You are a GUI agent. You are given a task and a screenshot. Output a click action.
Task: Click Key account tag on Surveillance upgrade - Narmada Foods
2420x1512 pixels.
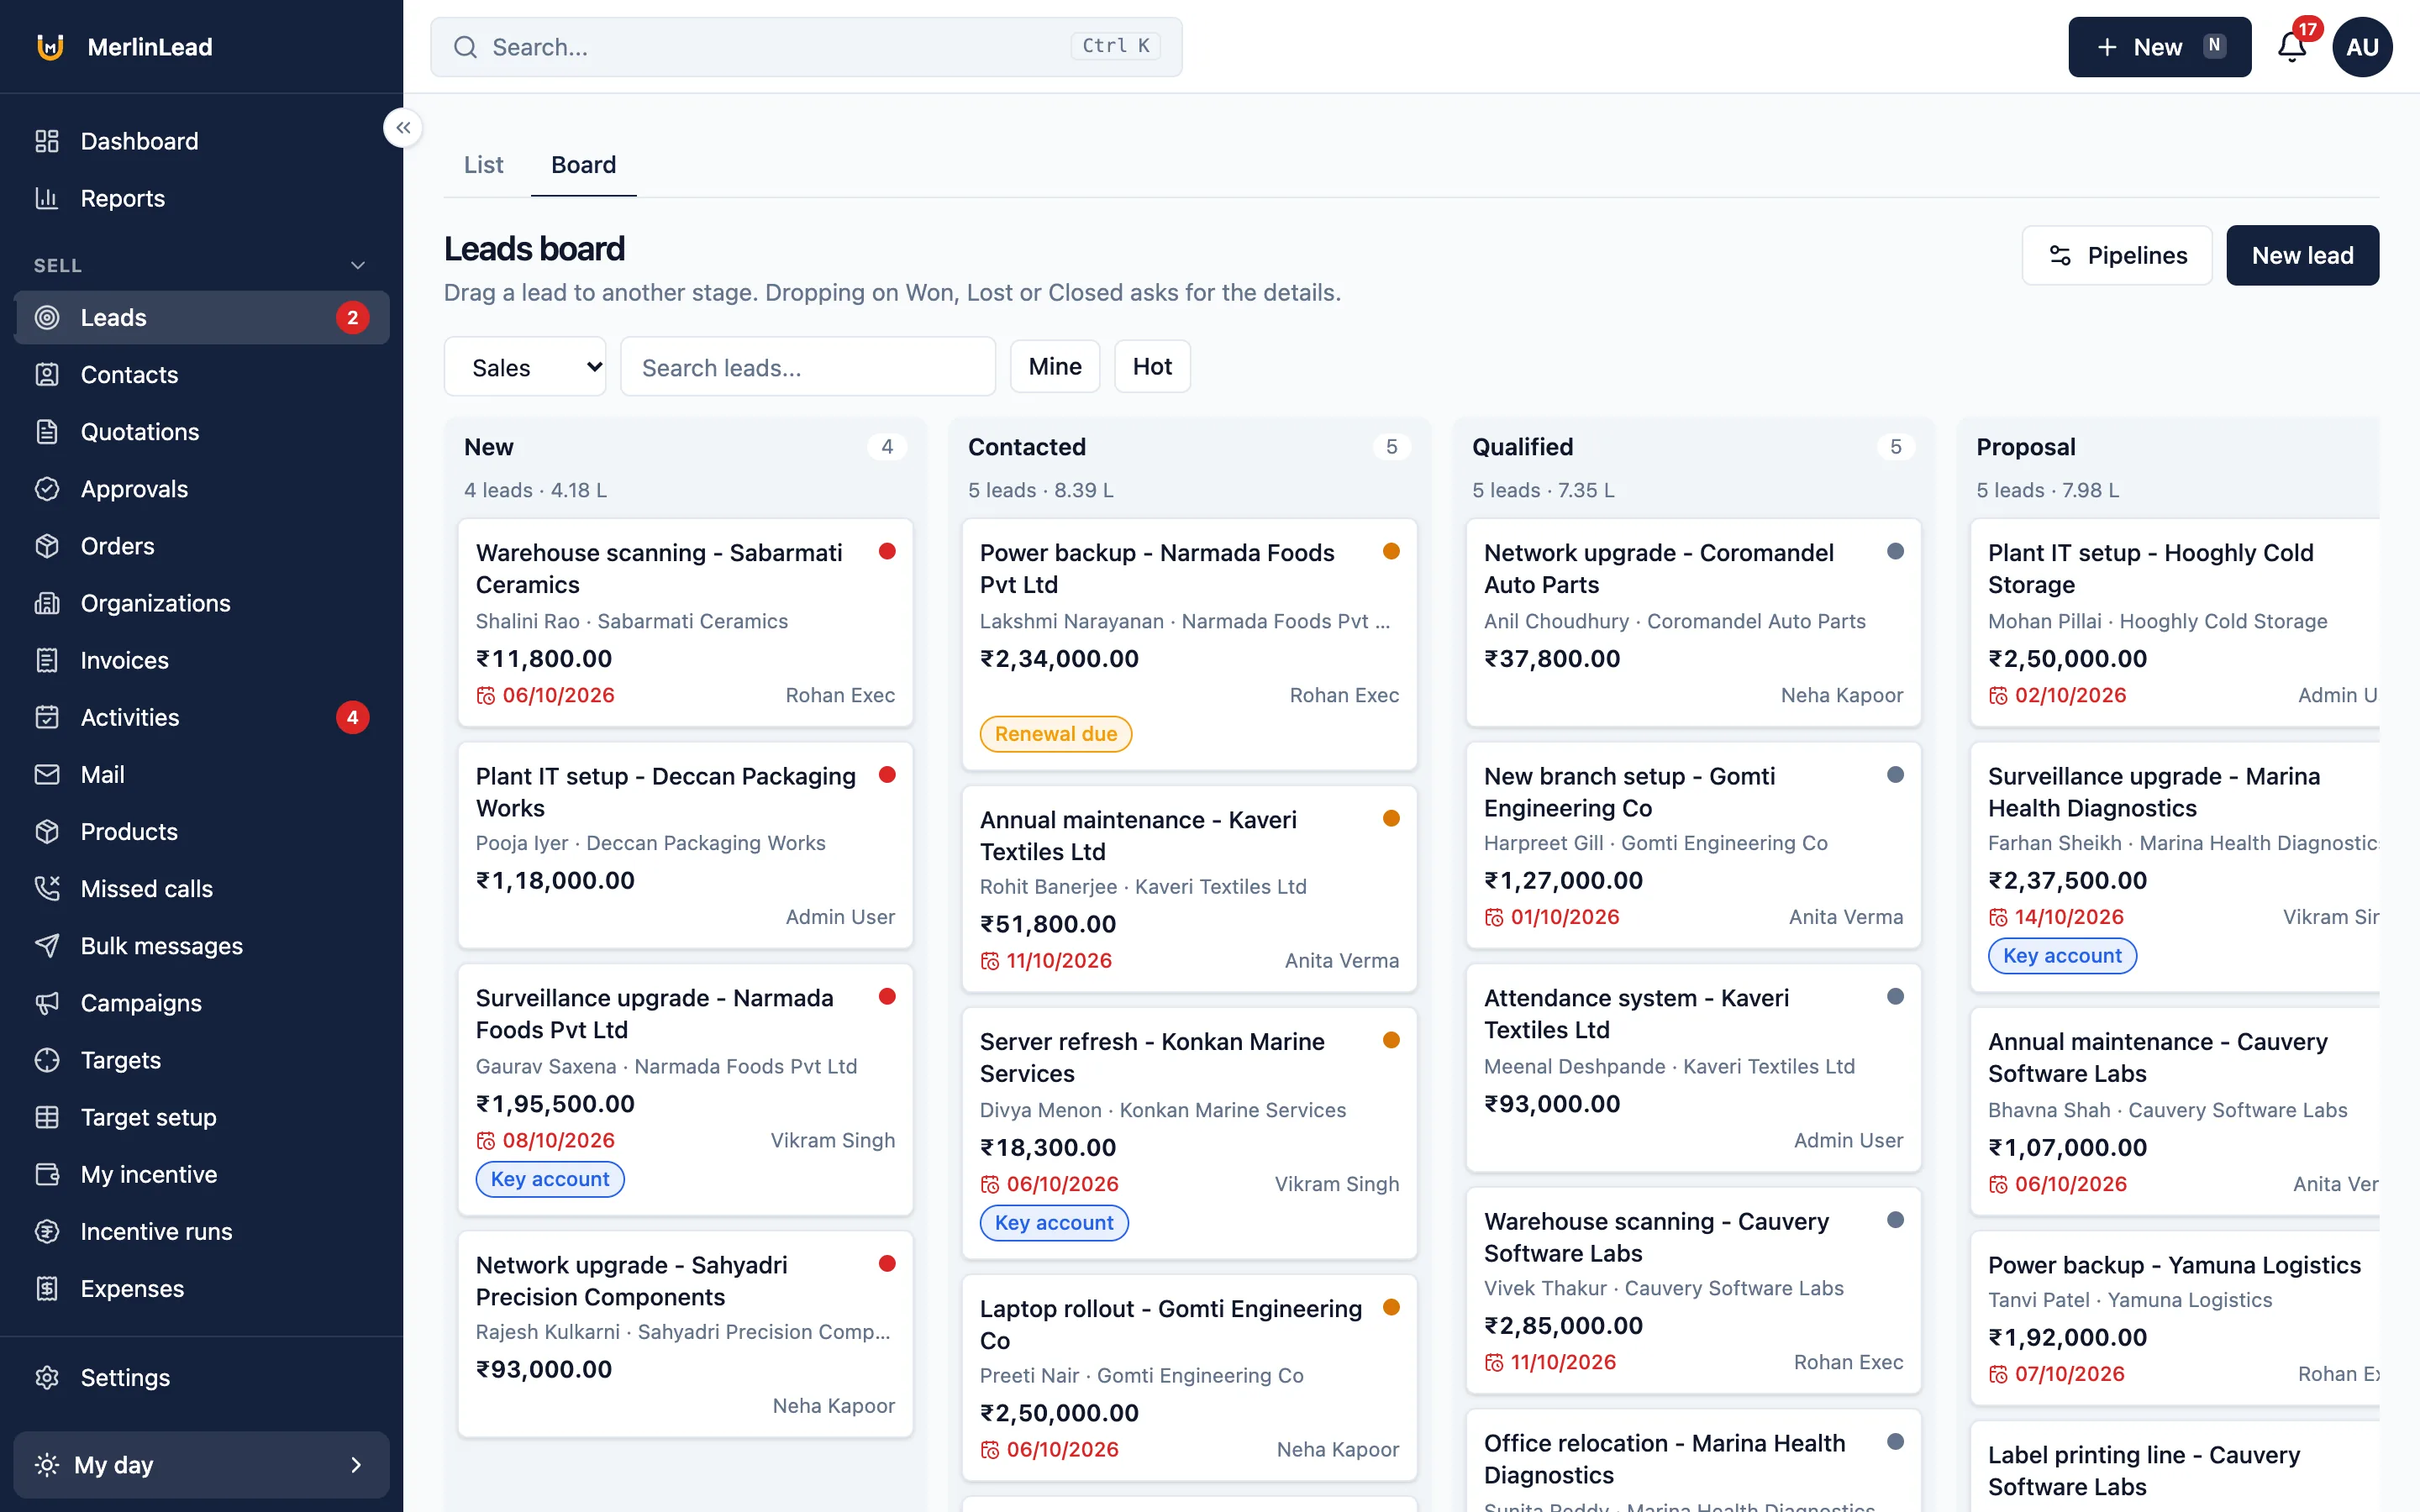549,1178
